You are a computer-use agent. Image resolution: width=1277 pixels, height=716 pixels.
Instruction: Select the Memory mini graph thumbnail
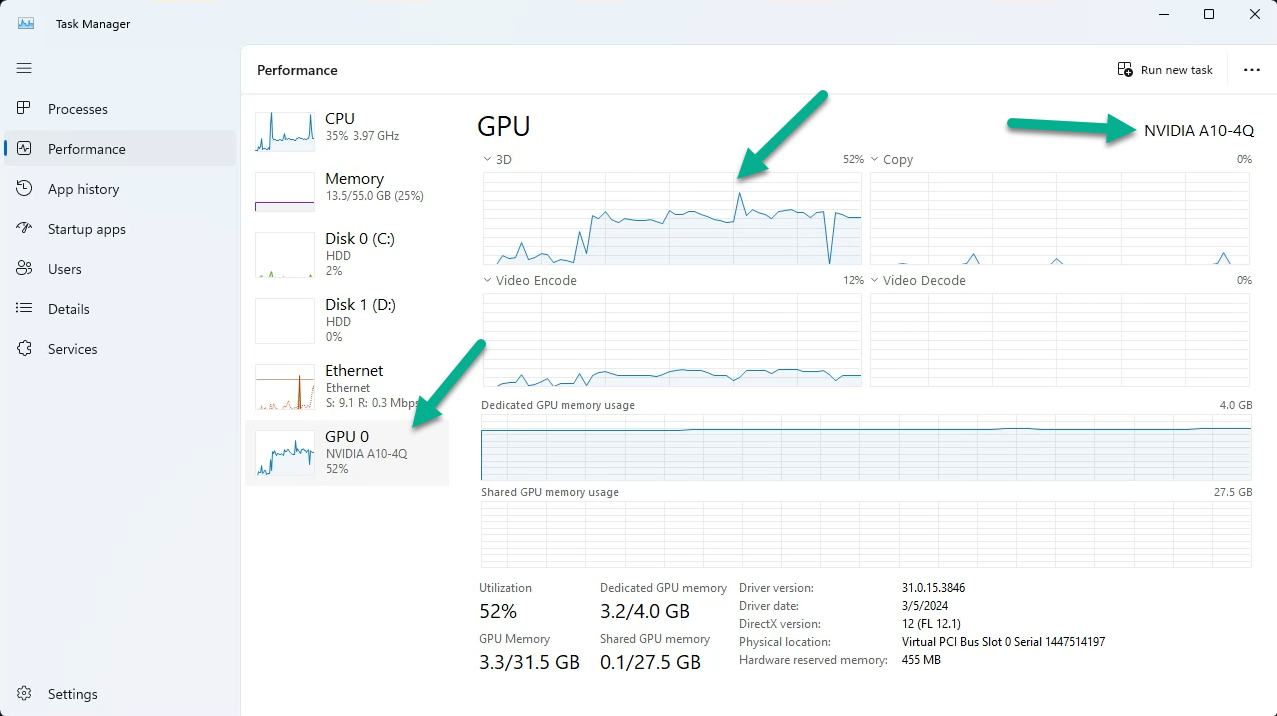(285, 191)
